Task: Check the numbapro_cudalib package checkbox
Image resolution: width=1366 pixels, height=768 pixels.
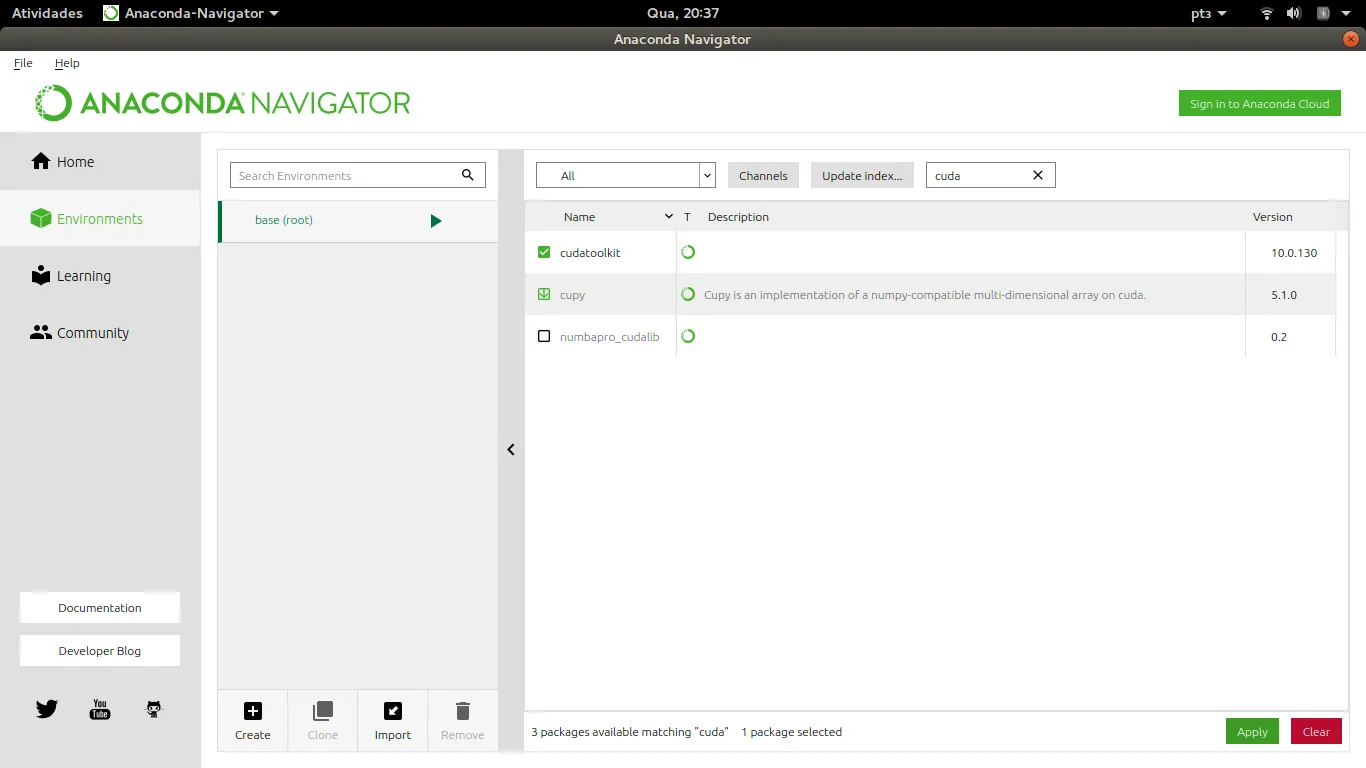Action: [x=544, y=336]
